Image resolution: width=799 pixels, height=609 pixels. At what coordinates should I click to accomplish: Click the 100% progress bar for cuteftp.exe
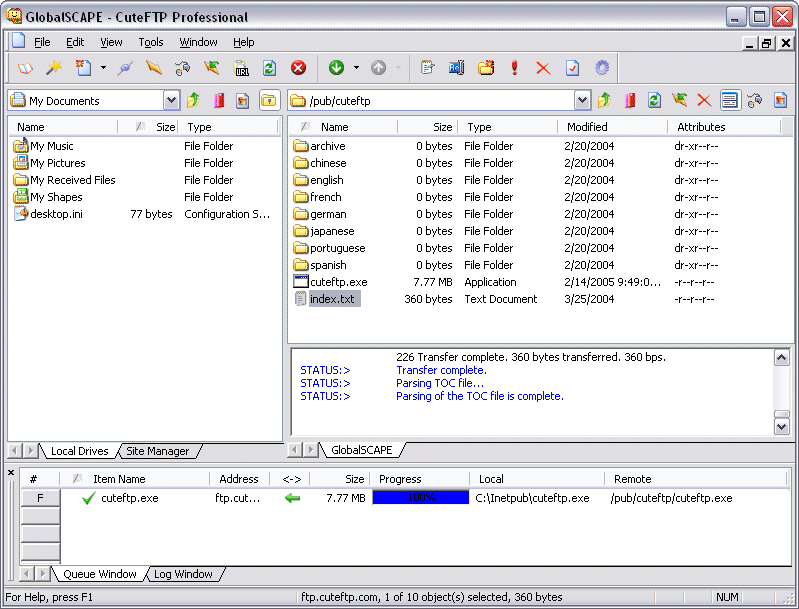421,498
